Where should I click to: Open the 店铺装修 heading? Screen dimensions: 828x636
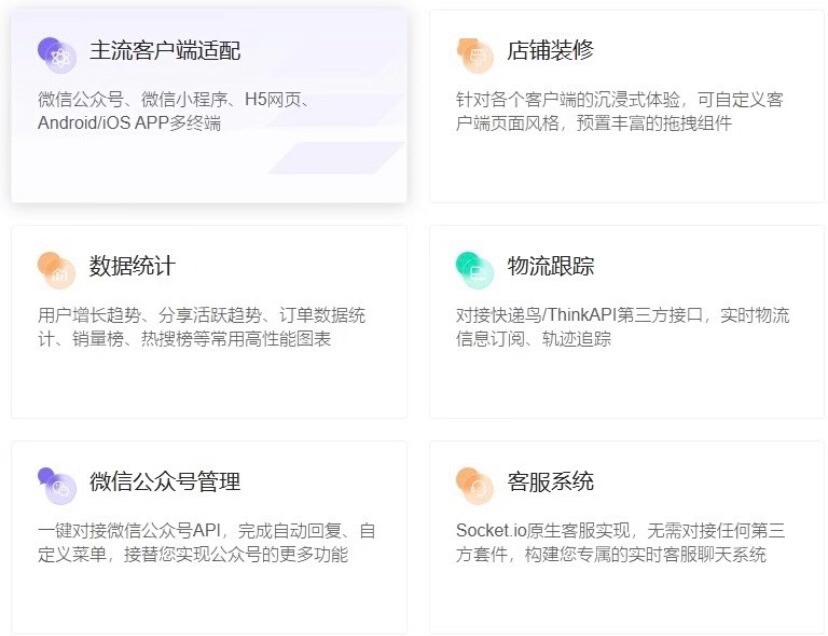tap(551, 51)
